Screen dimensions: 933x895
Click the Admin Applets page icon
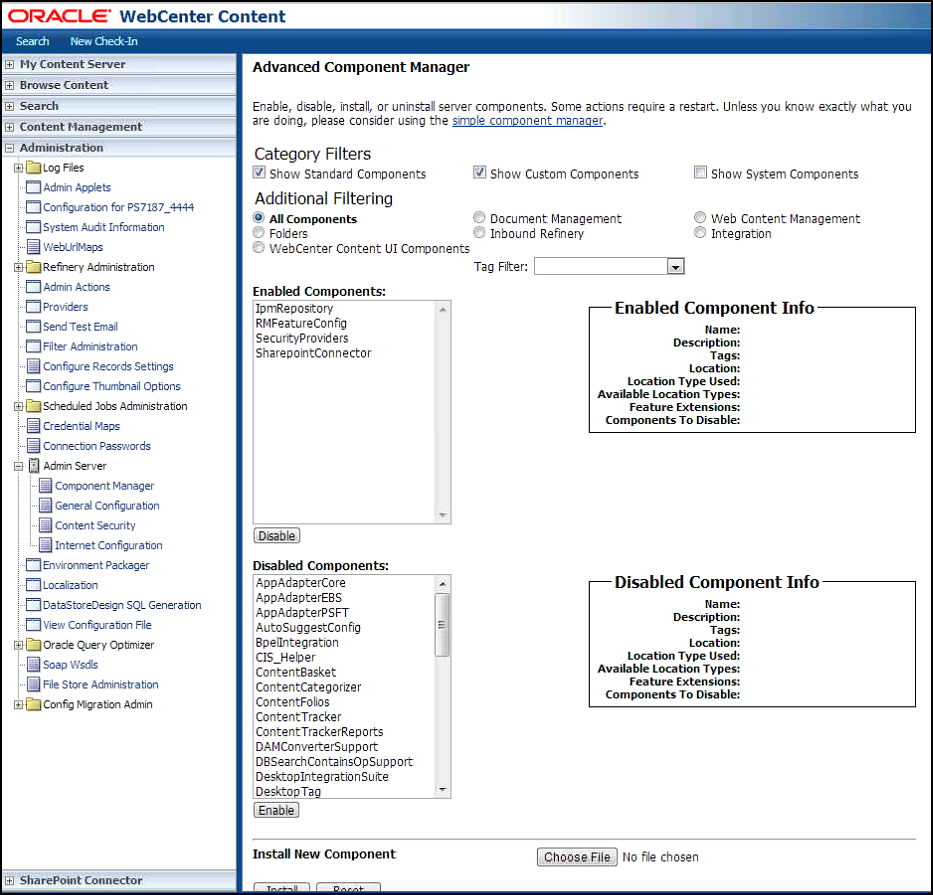[x=34, y=187]
